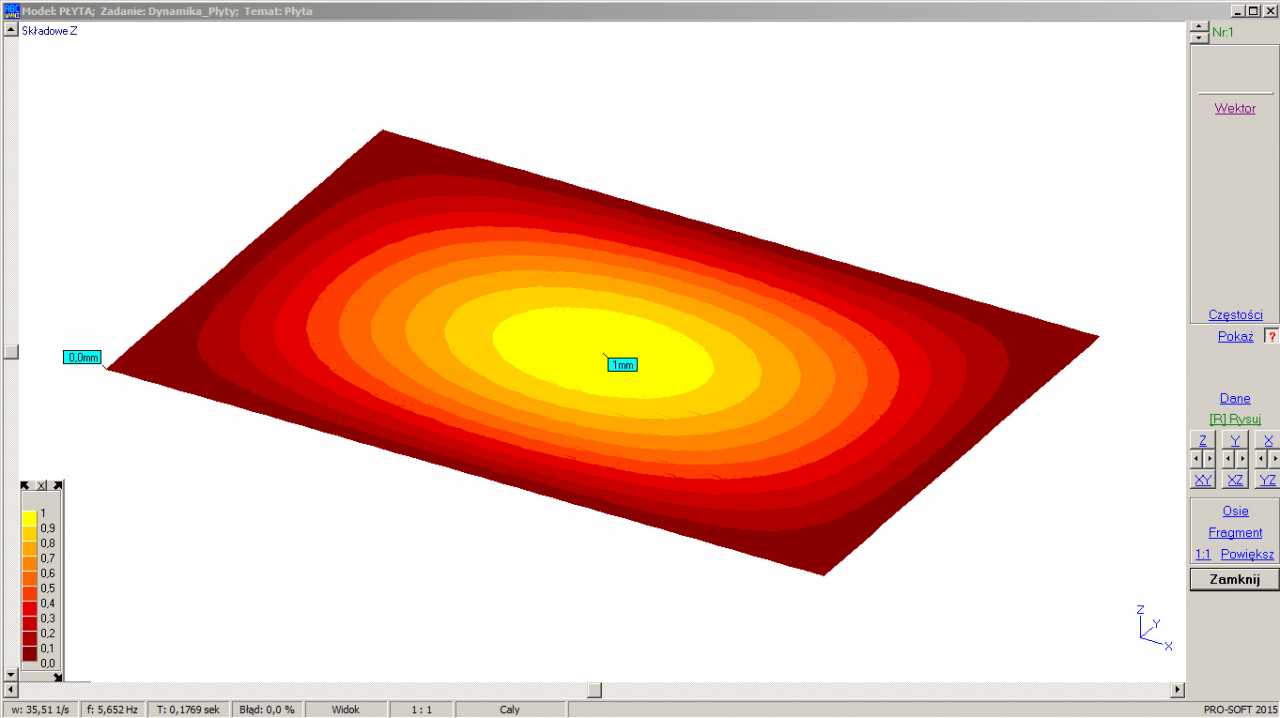Select the 0,0mm corner value label
Screen dimensions: 1280x718
[x=82, y=357]
